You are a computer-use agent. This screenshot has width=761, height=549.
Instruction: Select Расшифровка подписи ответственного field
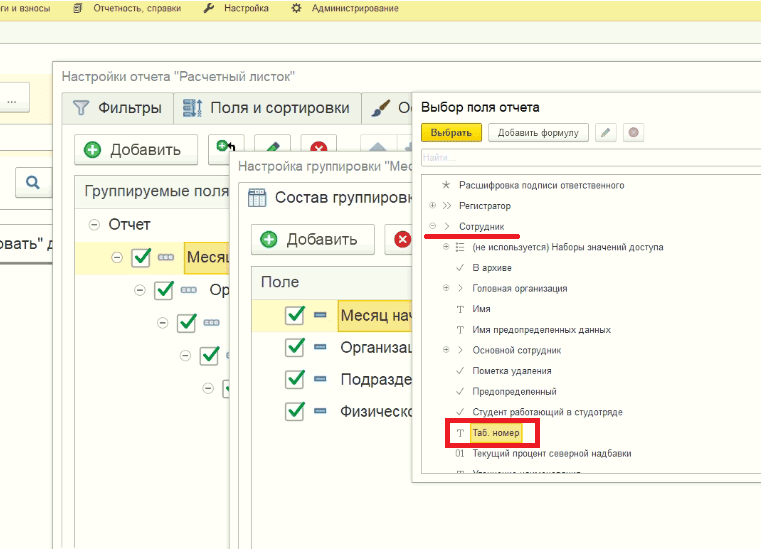[542, 185]
